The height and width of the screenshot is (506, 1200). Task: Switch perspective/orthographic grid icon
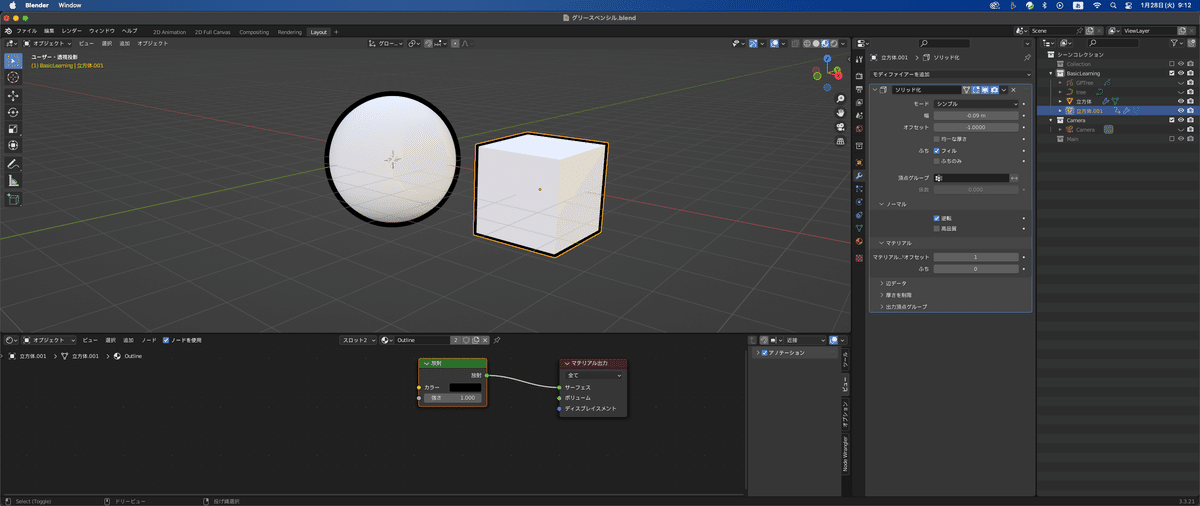click(x=841, y=141)
